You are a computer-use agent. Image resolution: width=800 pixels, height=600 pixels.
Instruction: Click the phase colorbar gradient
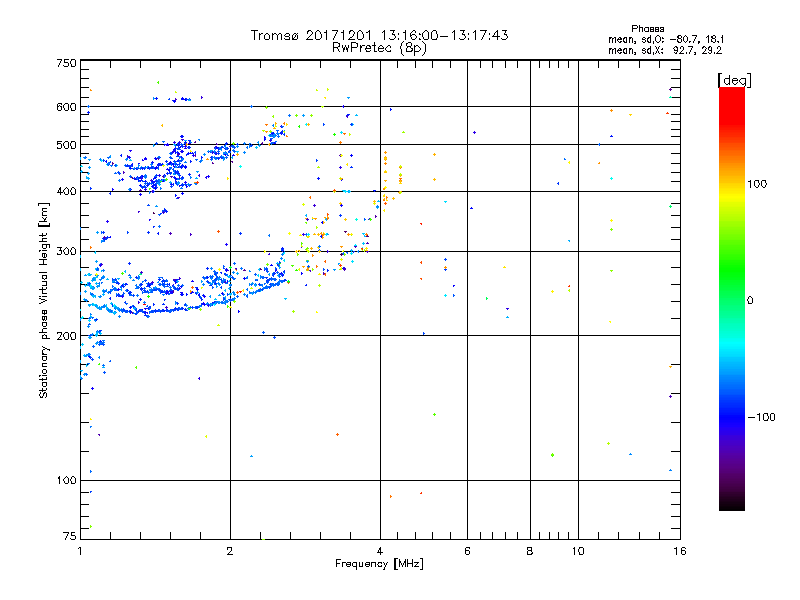[732, 298]
